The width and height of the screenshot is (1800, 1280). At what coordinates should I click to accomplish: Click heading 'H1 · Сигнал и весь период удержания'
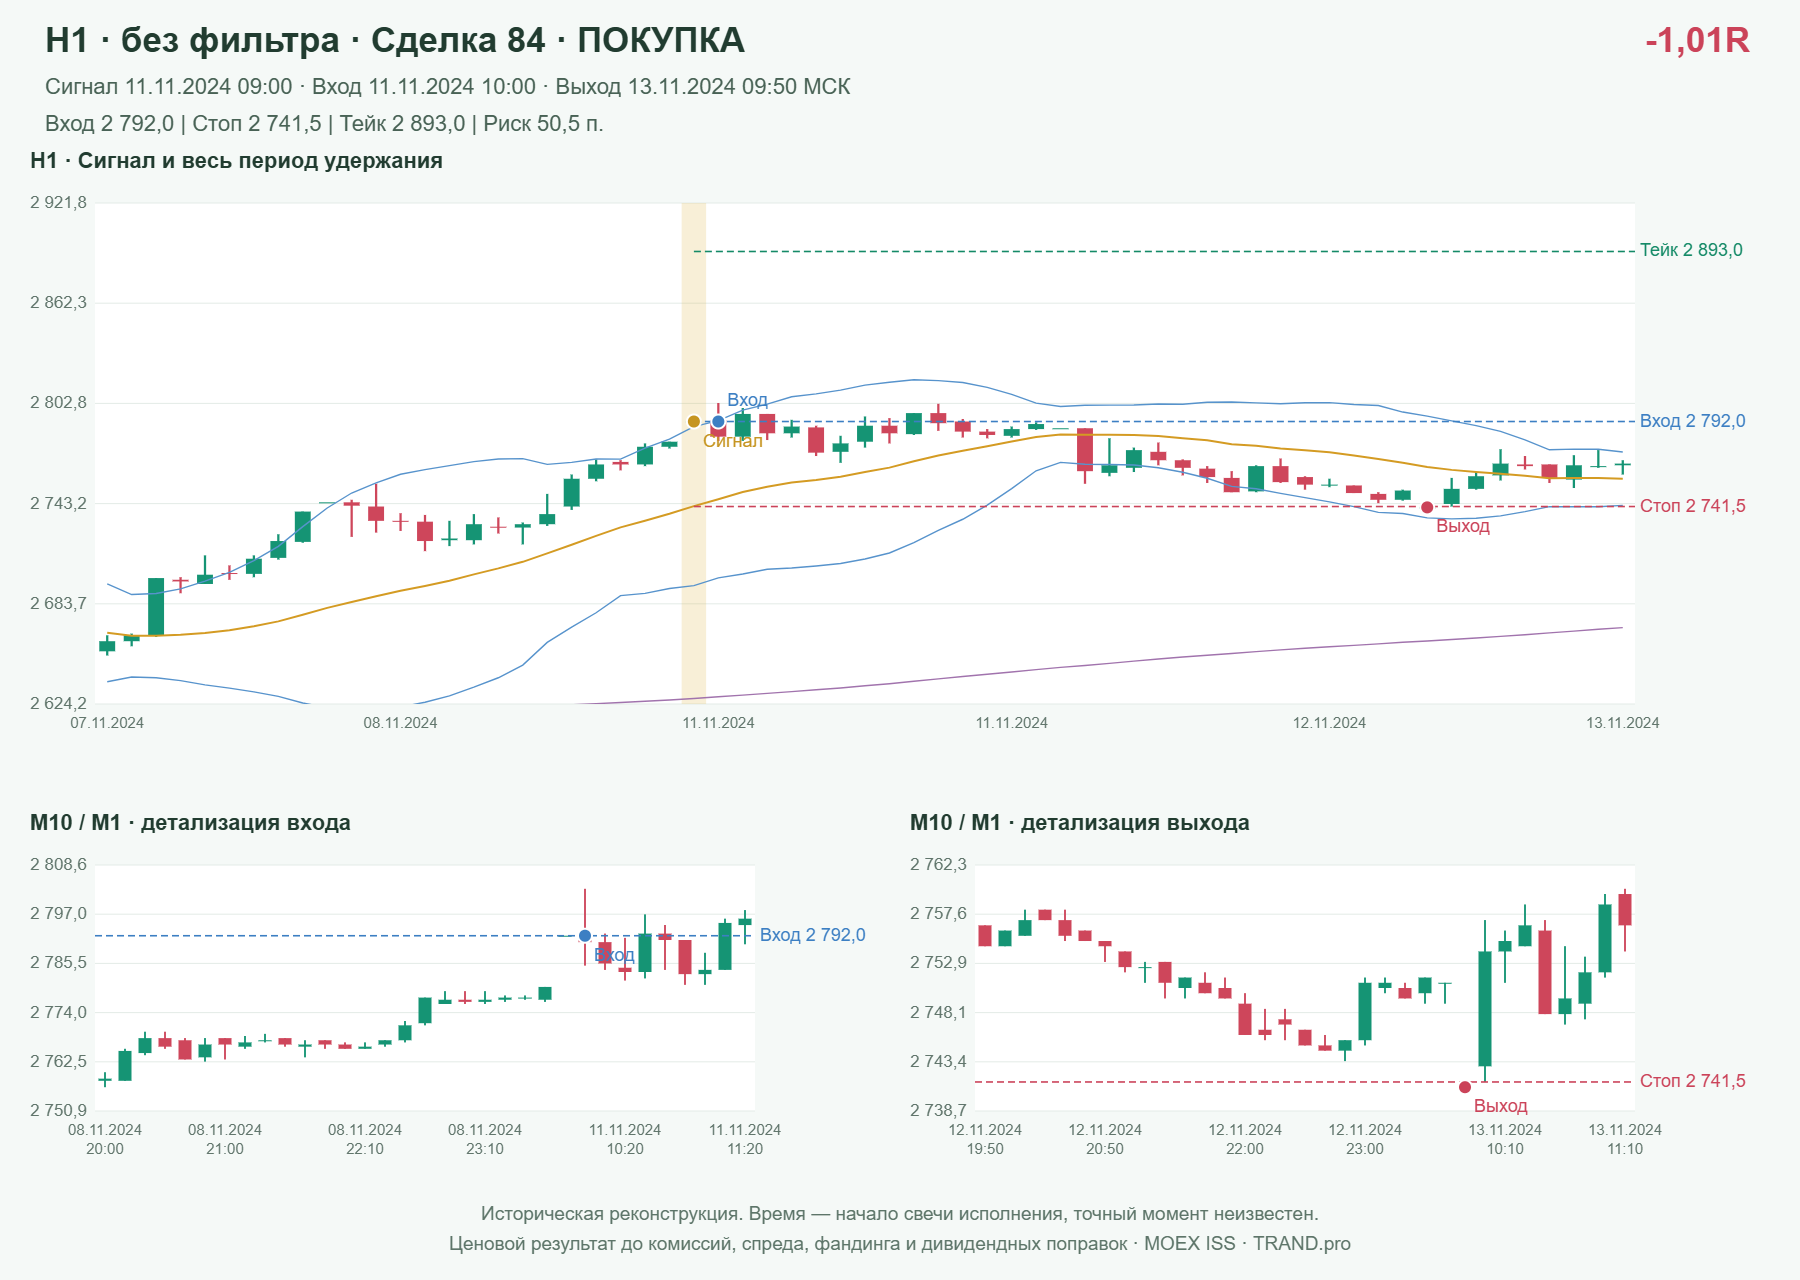[236, 161]
